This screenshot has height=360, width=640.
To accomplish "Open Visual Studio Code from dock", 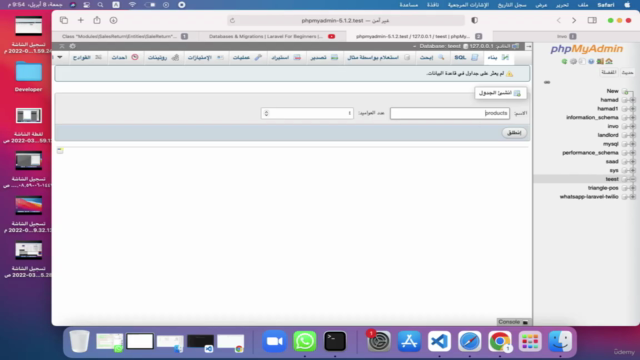I will [x=439, y=341].
